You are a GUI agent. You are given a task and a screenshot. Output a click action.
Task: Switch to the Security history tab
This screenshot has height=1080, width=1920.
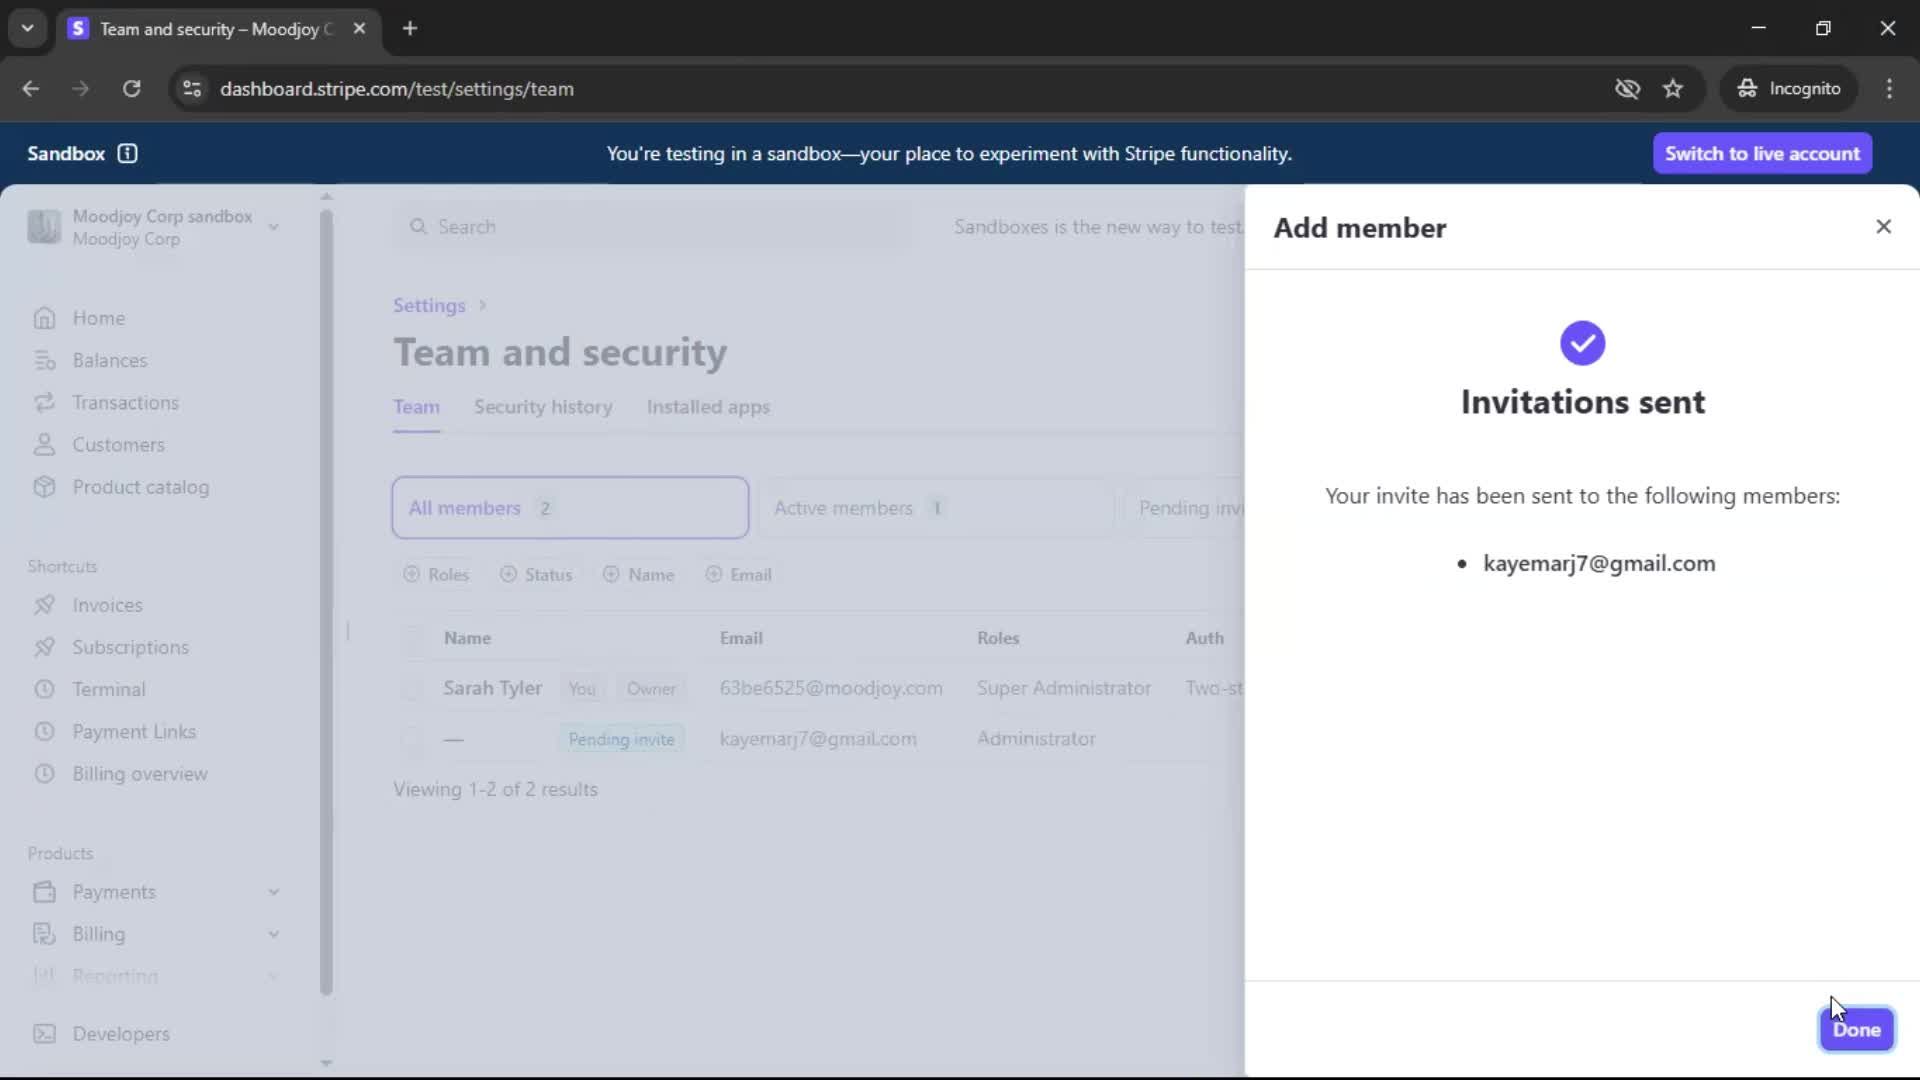pyautogui.click(x=542, y=407)
